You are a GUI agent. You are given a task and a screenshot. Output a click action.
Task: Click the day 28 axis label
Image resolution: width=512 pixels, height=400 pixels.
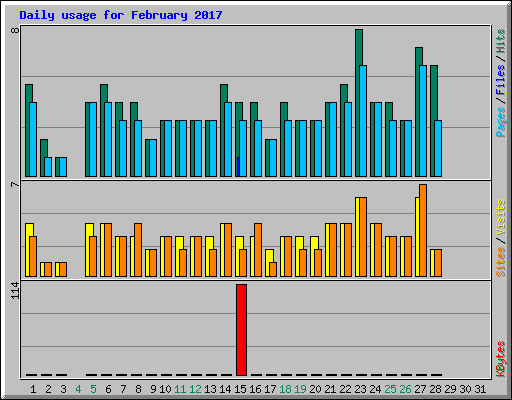pos(435,389)
